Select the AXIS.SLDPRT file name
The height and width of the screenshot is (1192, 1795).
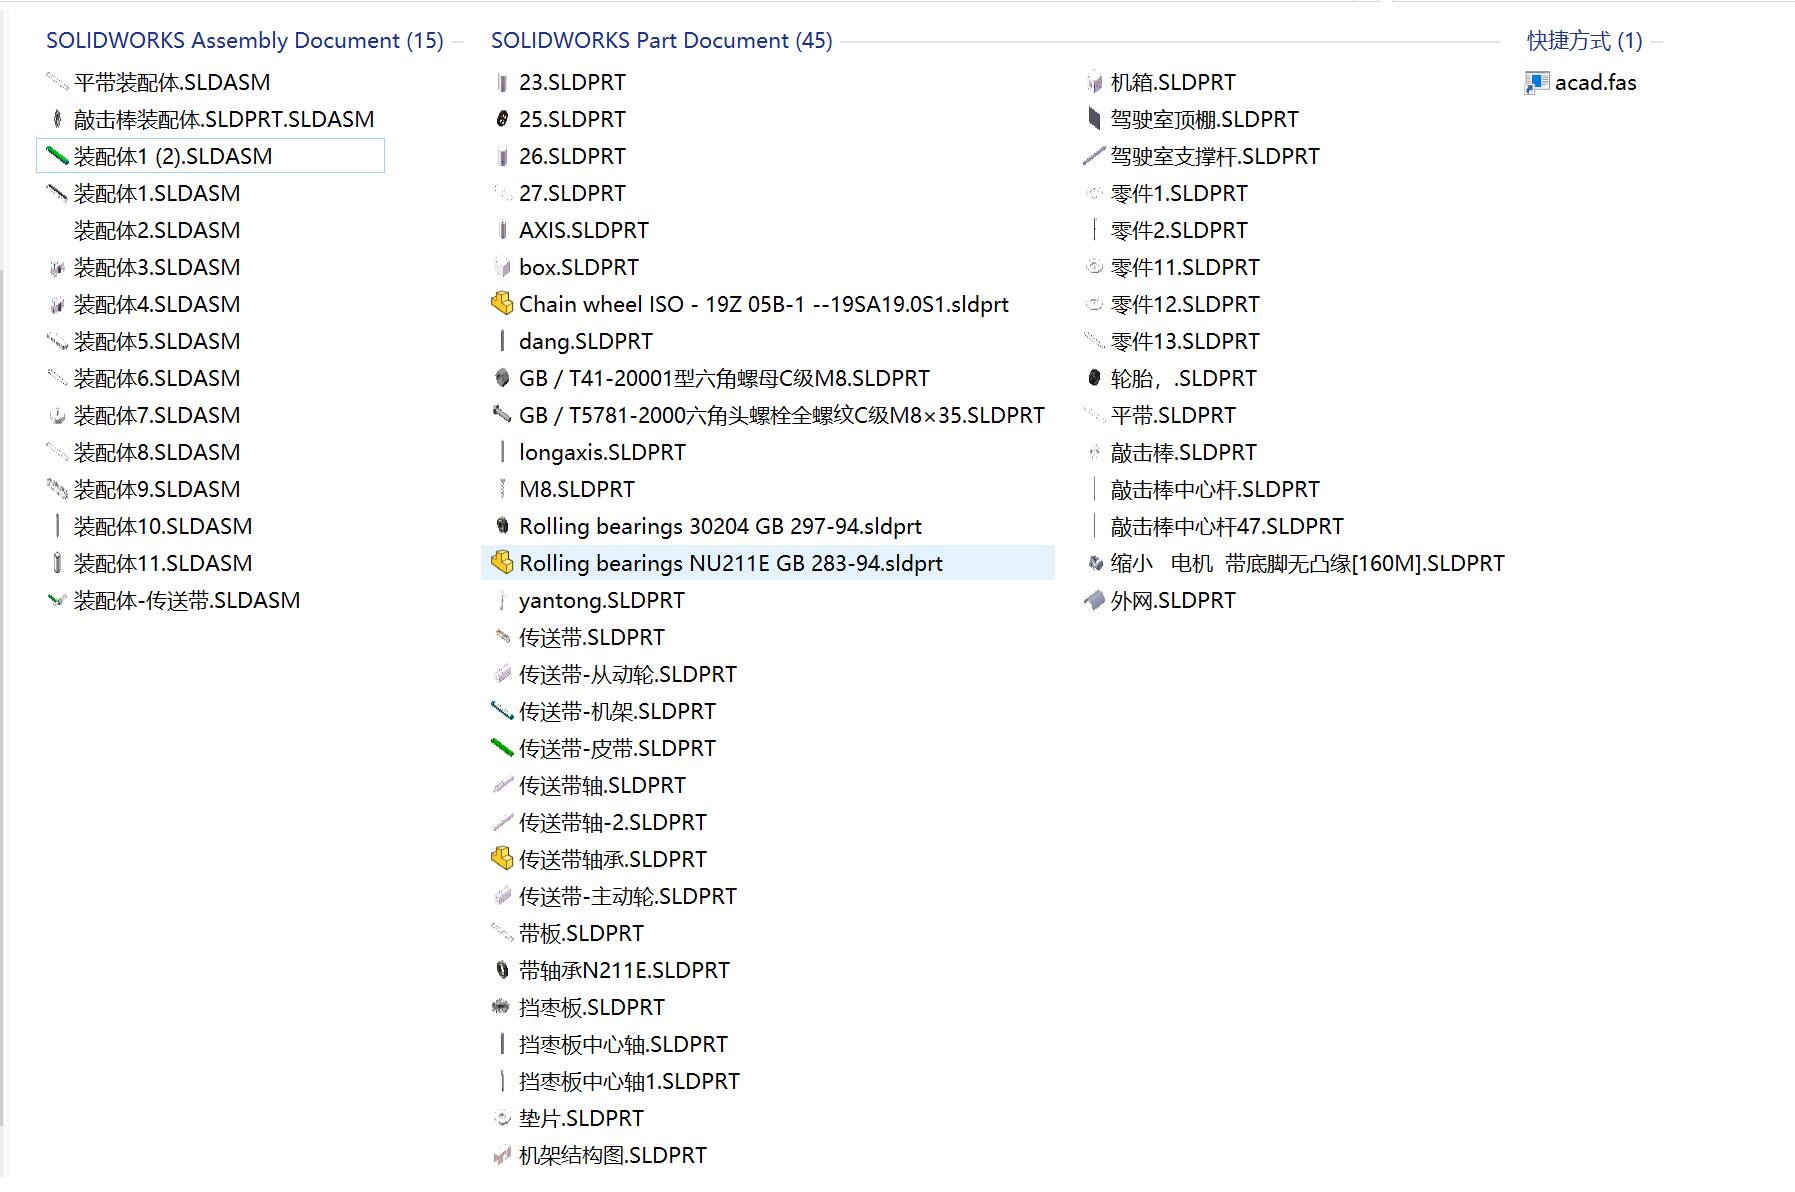point(584,230)
